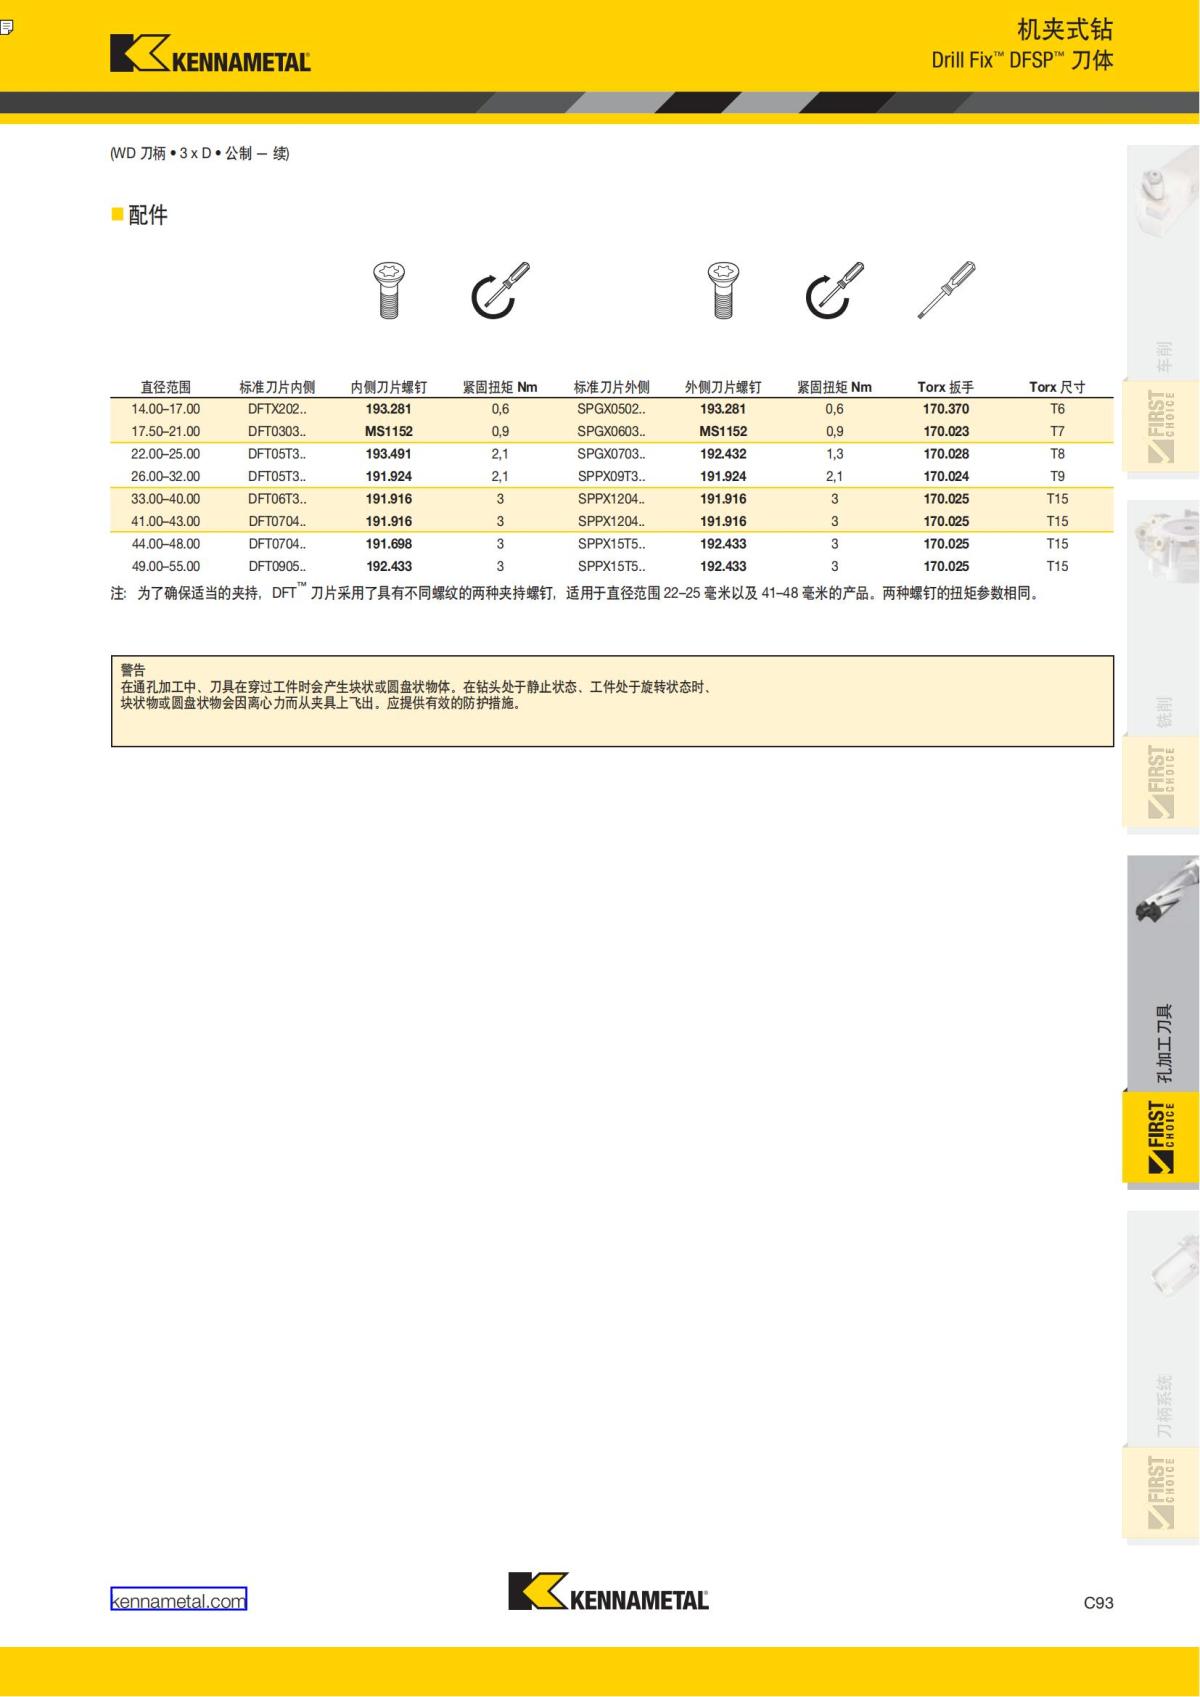Screen dimensions: 1200x1697
Task: Click the First Choice badge under 铣削
Action: click(1161, 781)
